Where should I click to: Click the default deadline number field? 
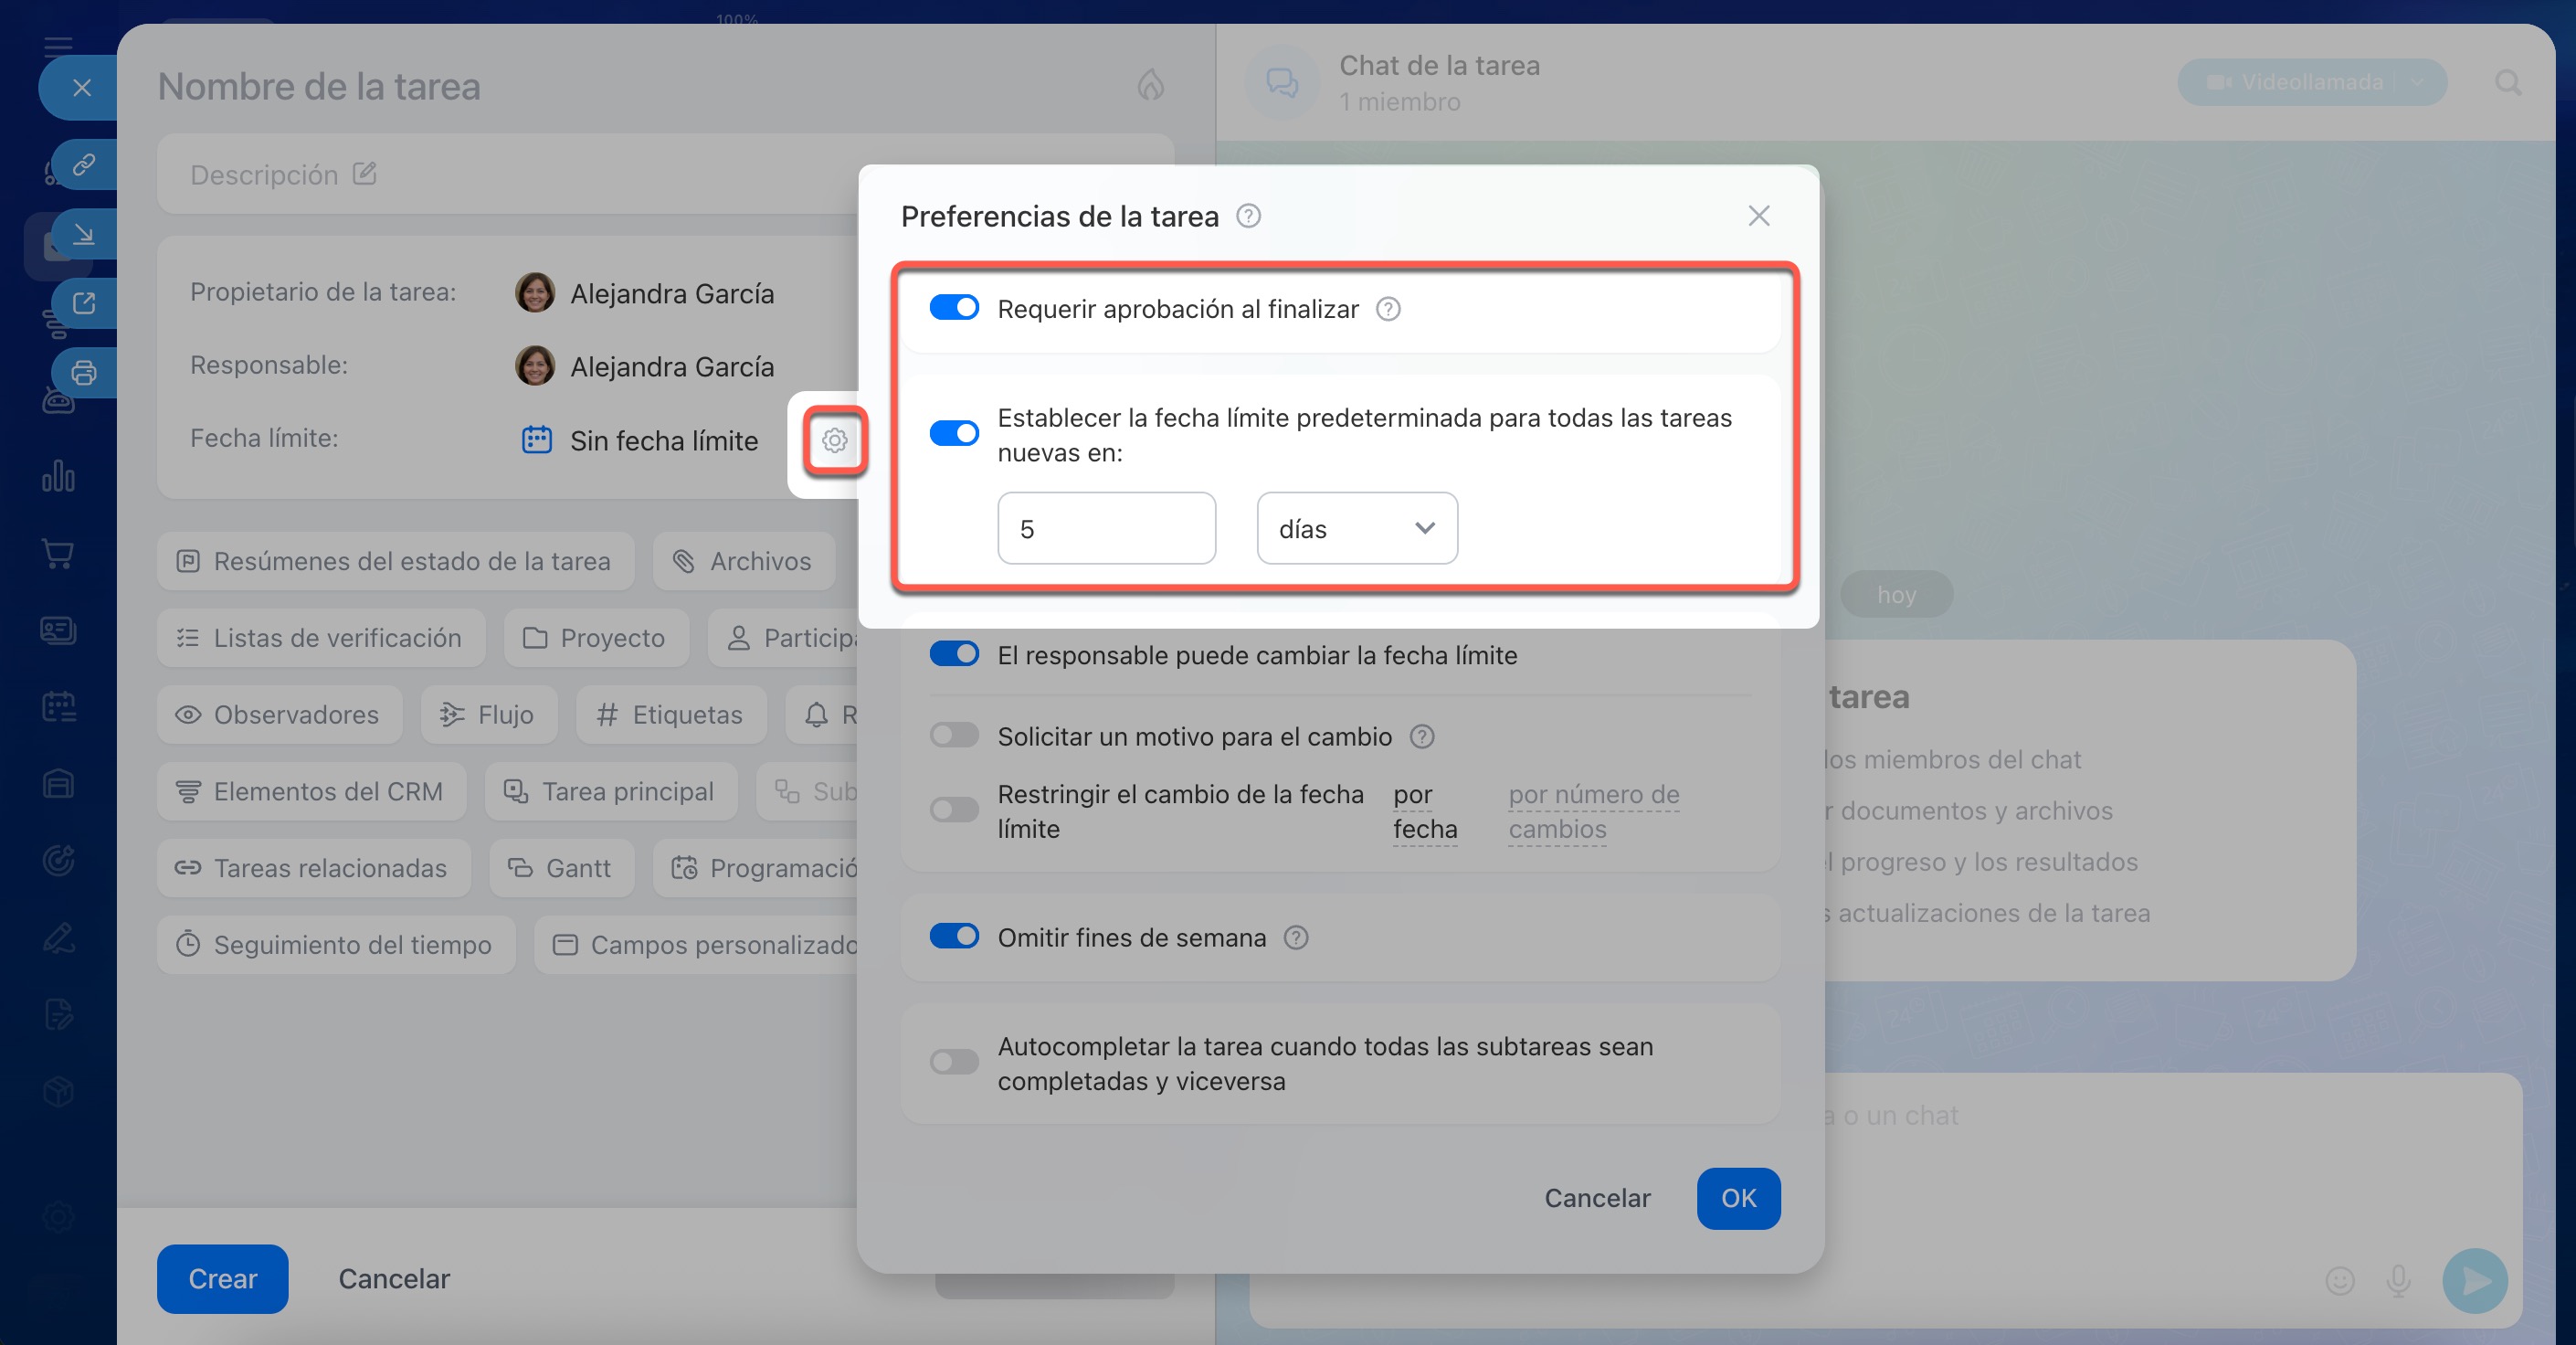click(x=1106, y=528)
